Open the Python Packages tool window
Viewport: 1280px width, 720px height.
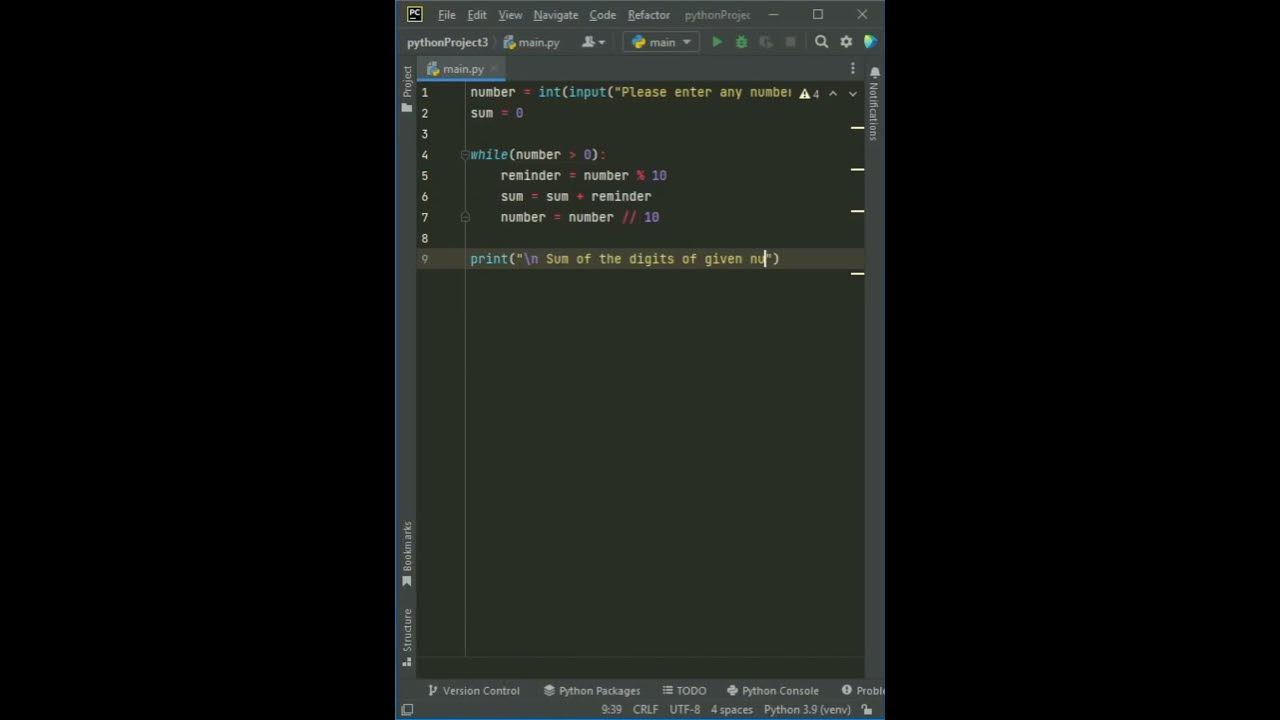click(x=592, y=690)
